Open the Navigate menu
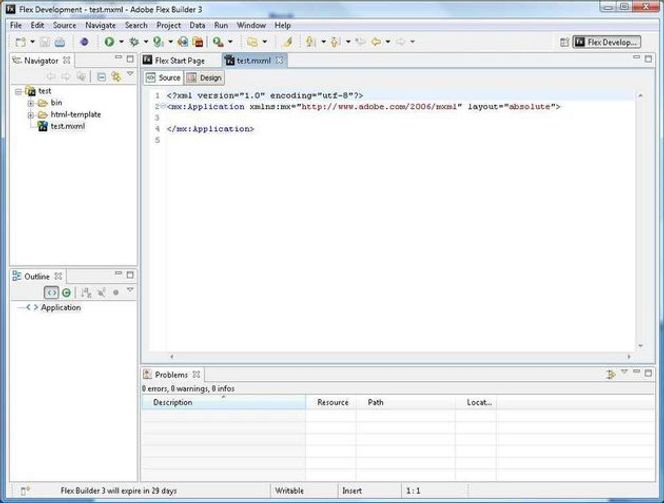 (100, 25)
